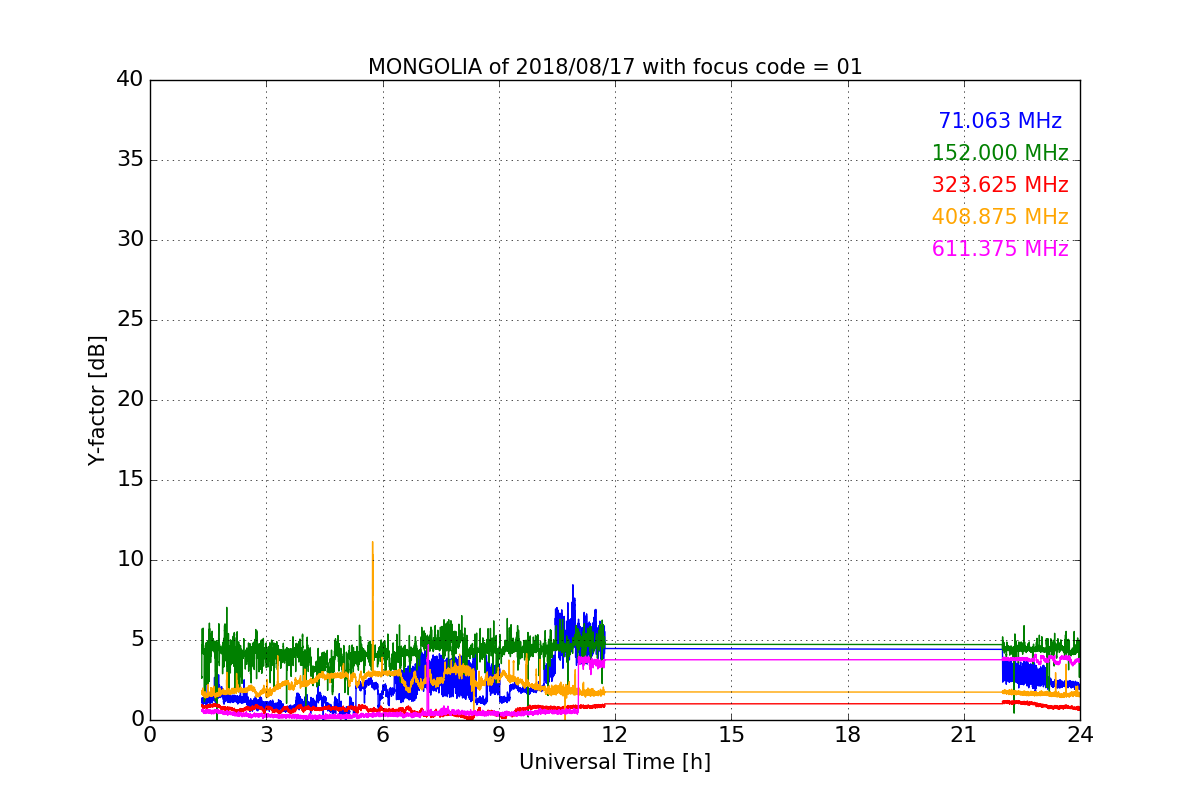Select the 71.063 MHz legend label
The width and height of the screenshot is (1200, 800).
[1000, 121]
